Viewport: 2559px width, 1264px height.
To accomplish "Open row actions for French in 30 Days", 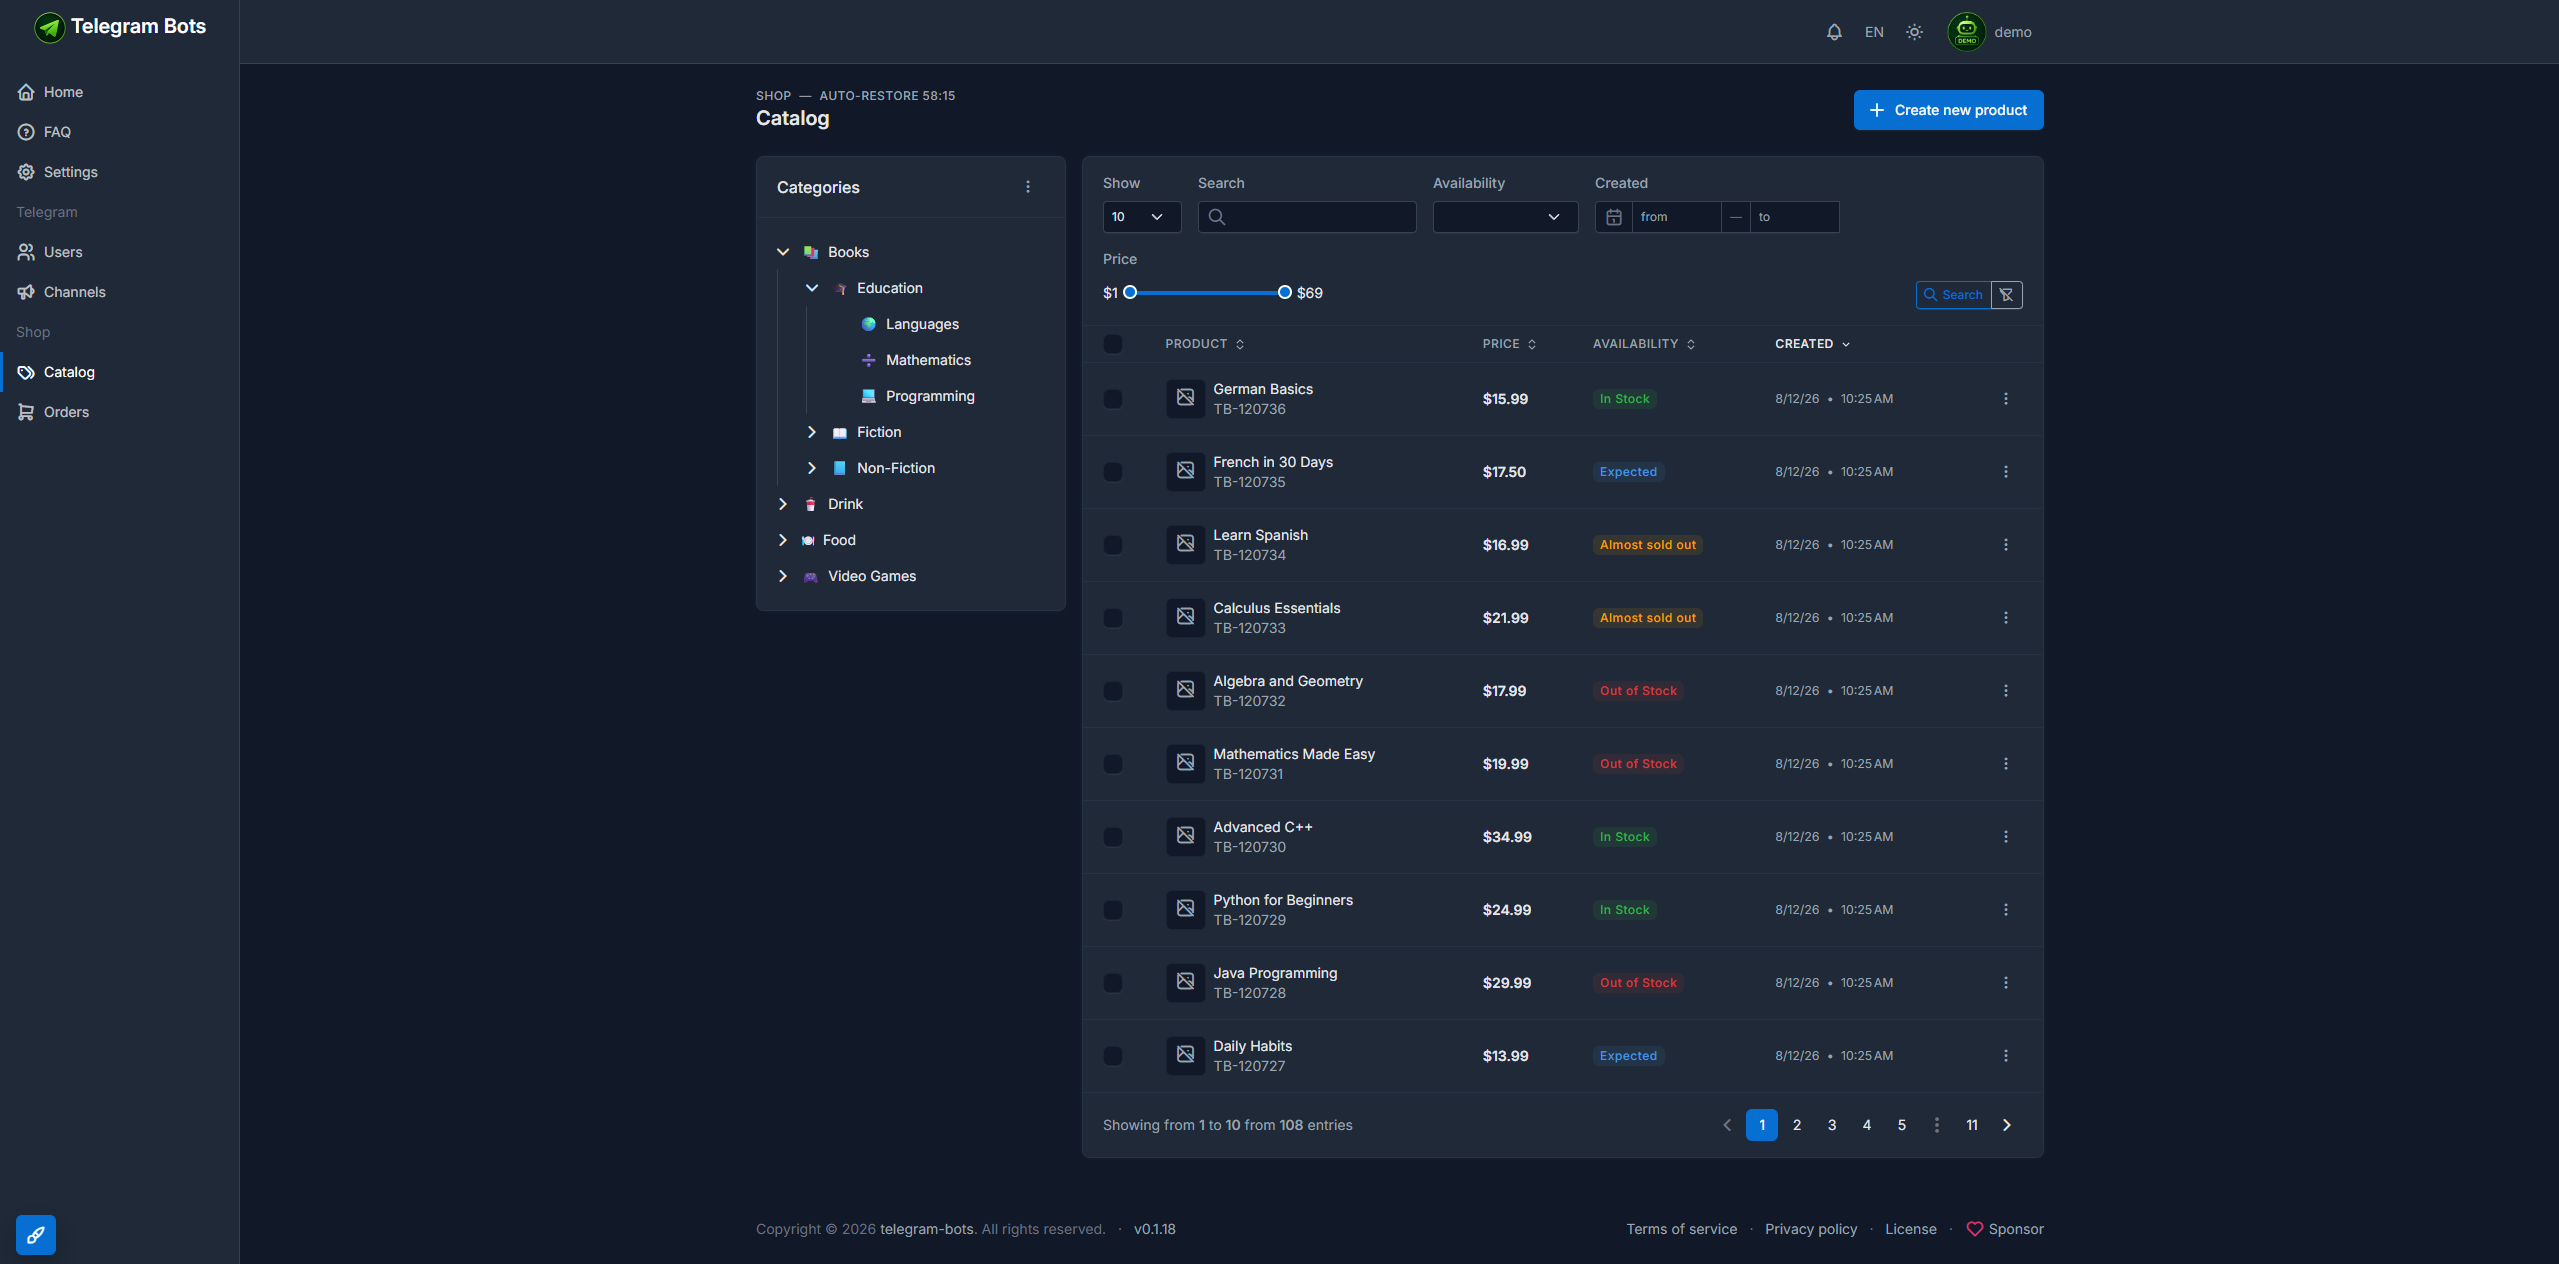I will [x=2006, y=472].
